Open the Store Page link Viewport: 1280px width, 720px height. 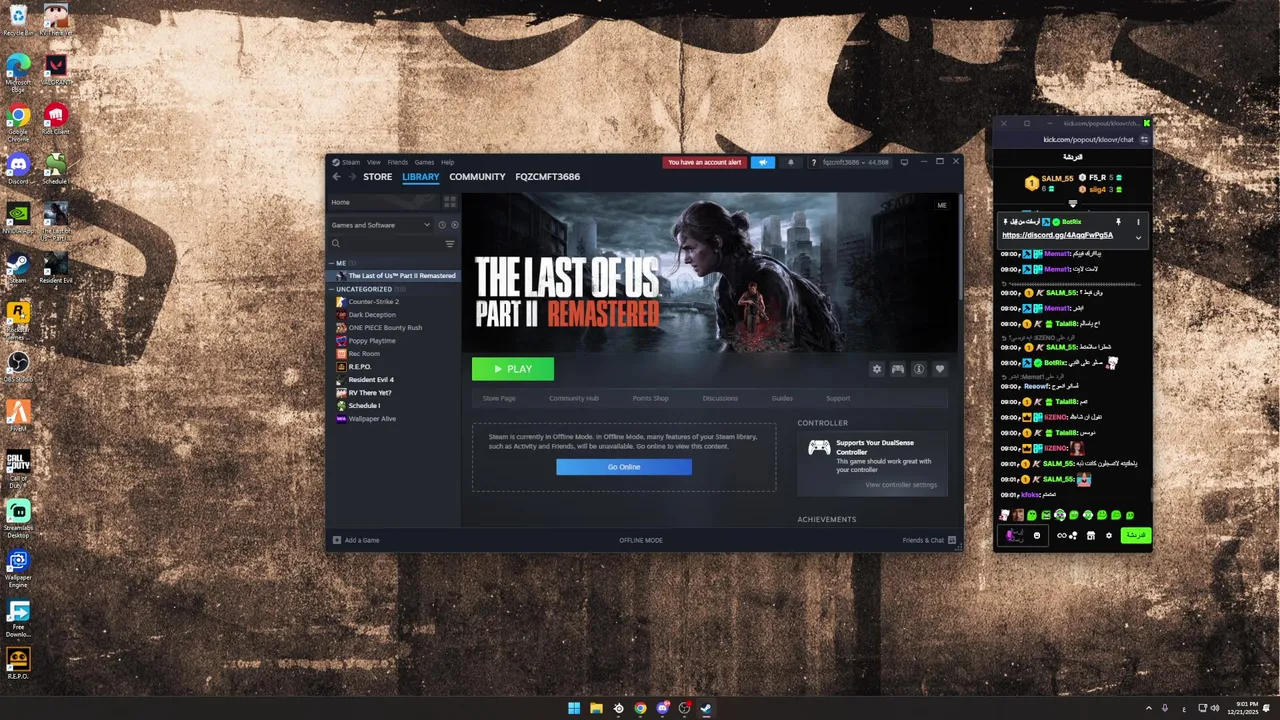point(499,398)
